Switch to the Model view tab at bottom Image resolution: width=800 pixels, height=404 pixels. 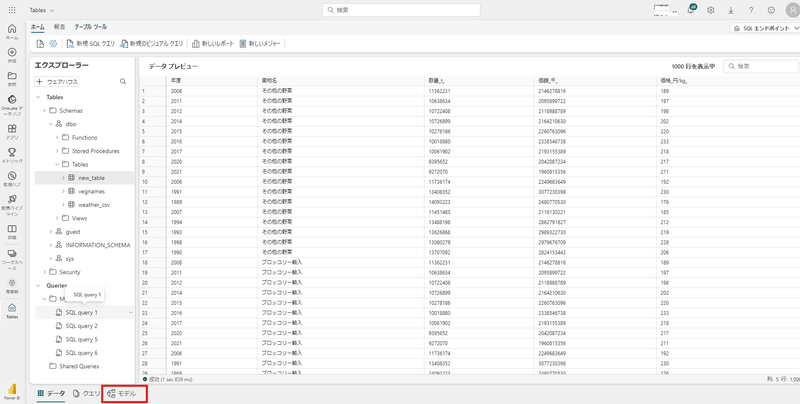124,393
